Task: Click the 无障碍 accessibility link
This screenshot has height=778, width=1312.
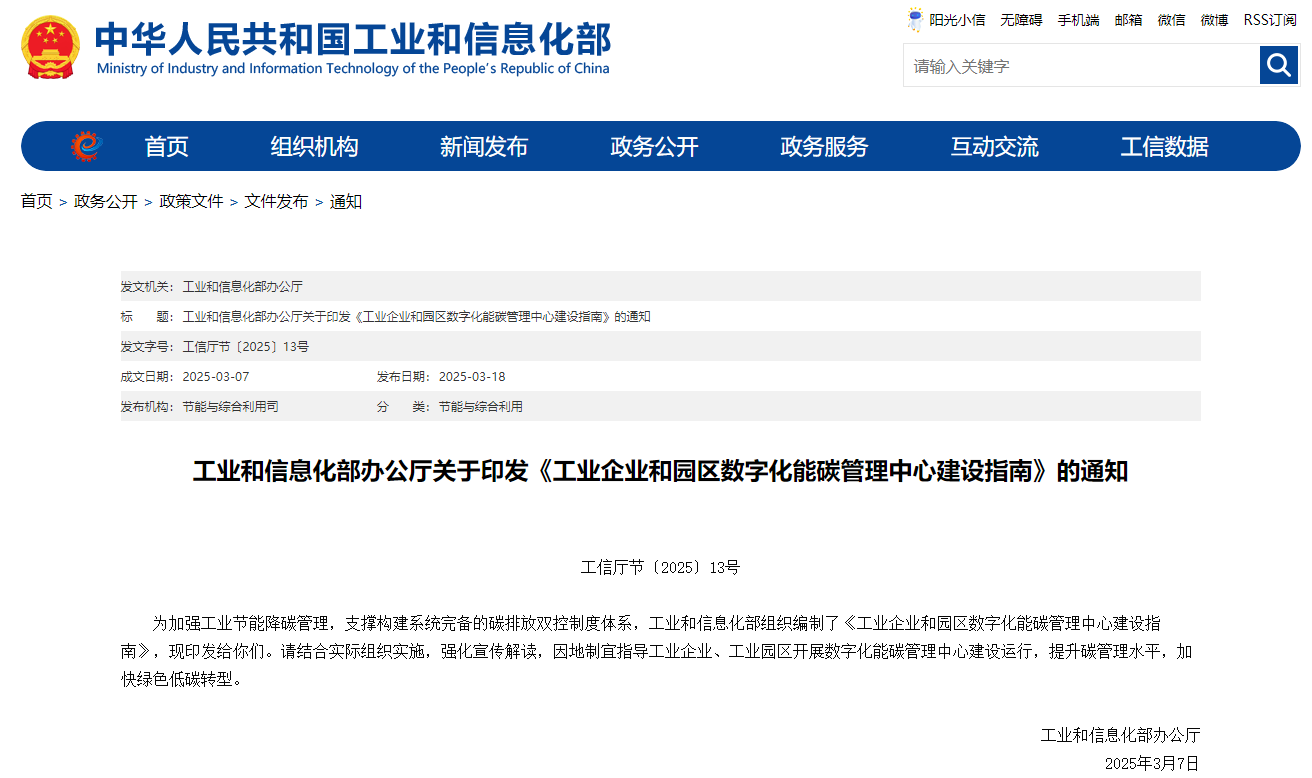Action: pos(1021,19)
